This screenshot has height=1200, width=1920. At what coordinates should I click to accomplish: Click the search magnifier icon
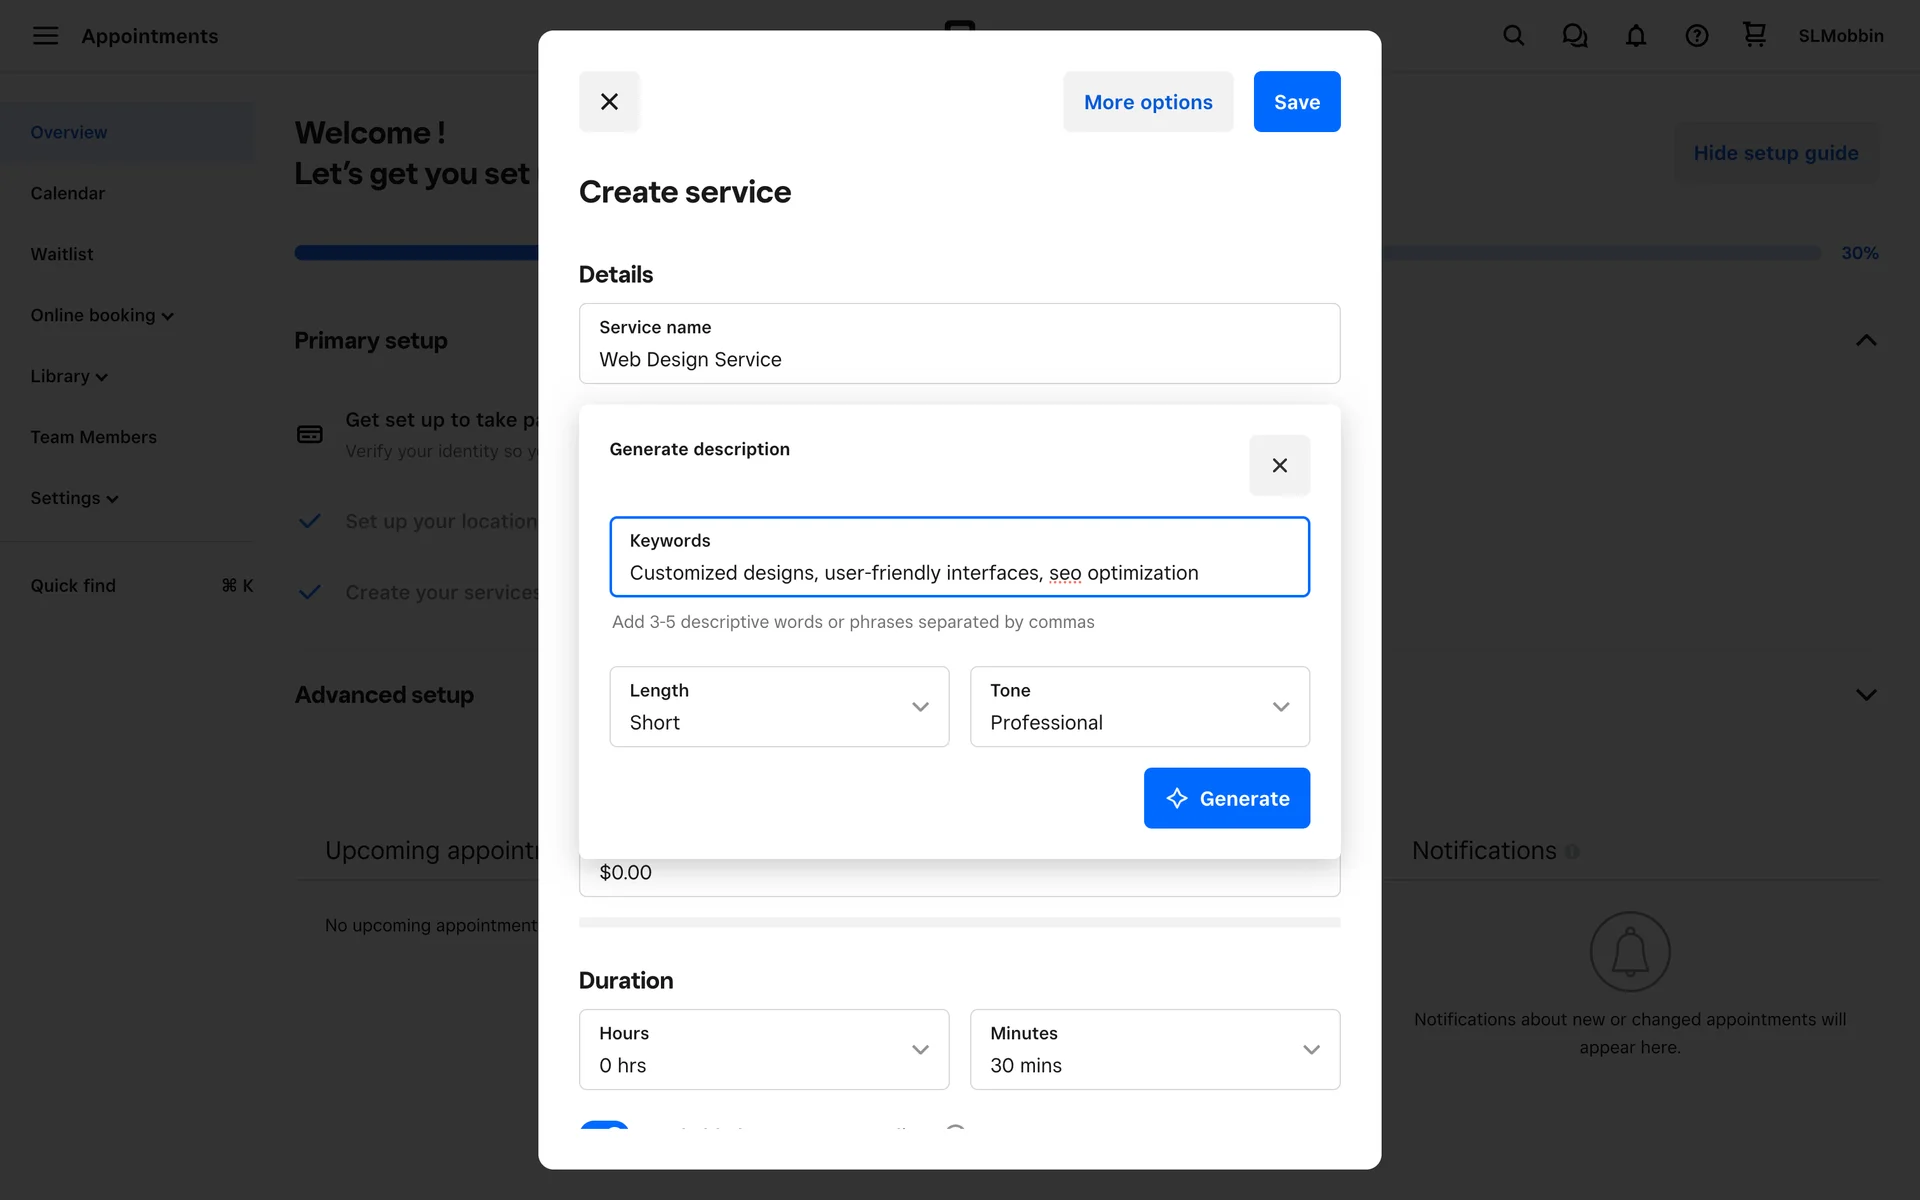[1513, 36]
